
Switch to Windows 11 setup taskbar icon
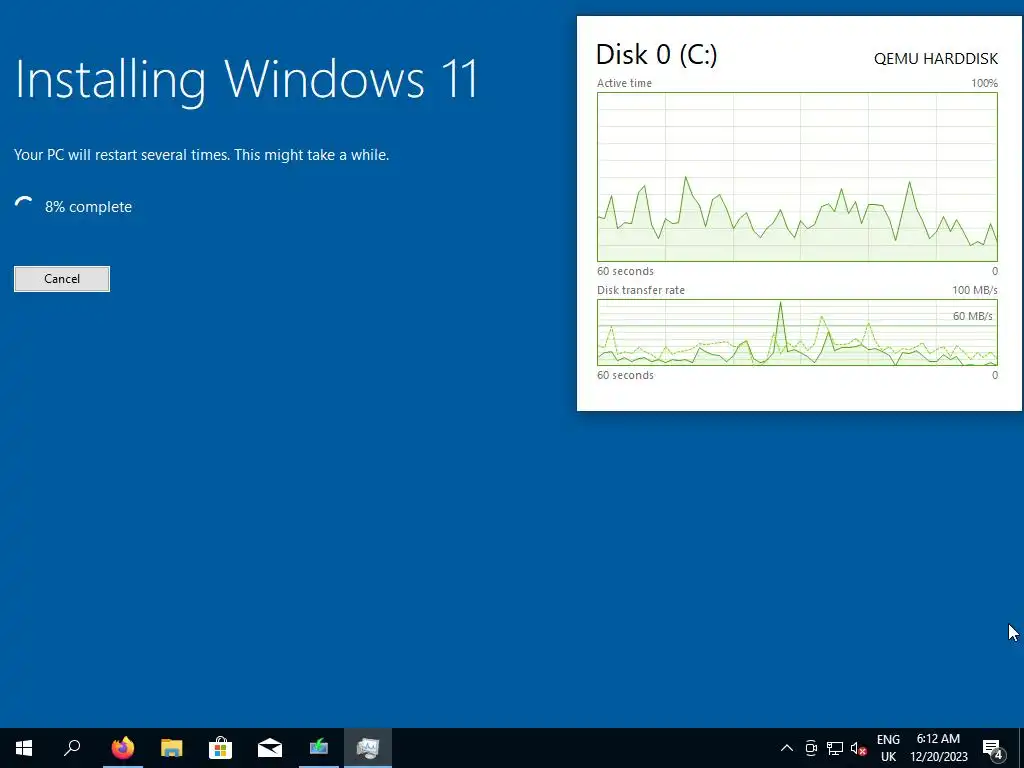pyautogui.click(x=319, y=748)
